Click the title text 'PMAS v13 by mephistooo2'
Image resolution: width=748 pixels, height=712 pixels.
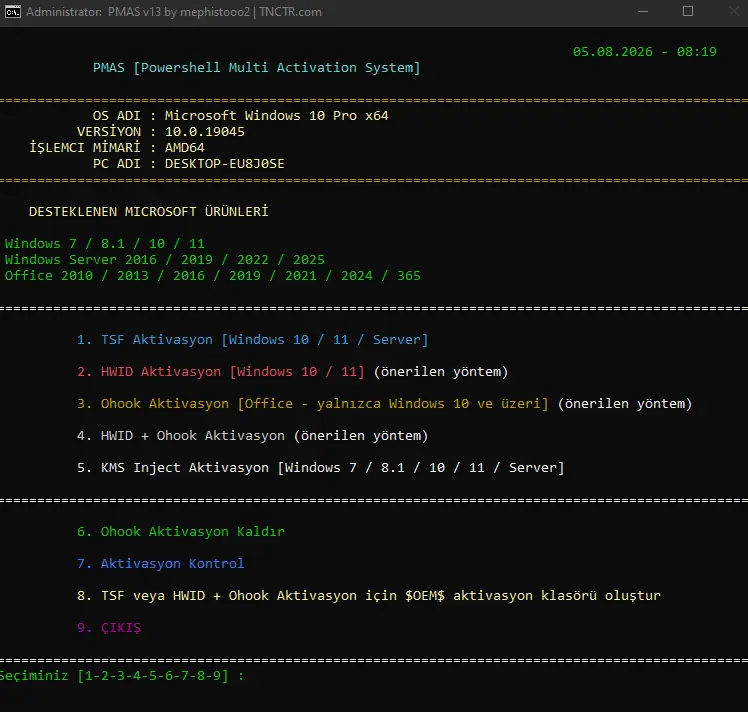[x=178, y=12]
